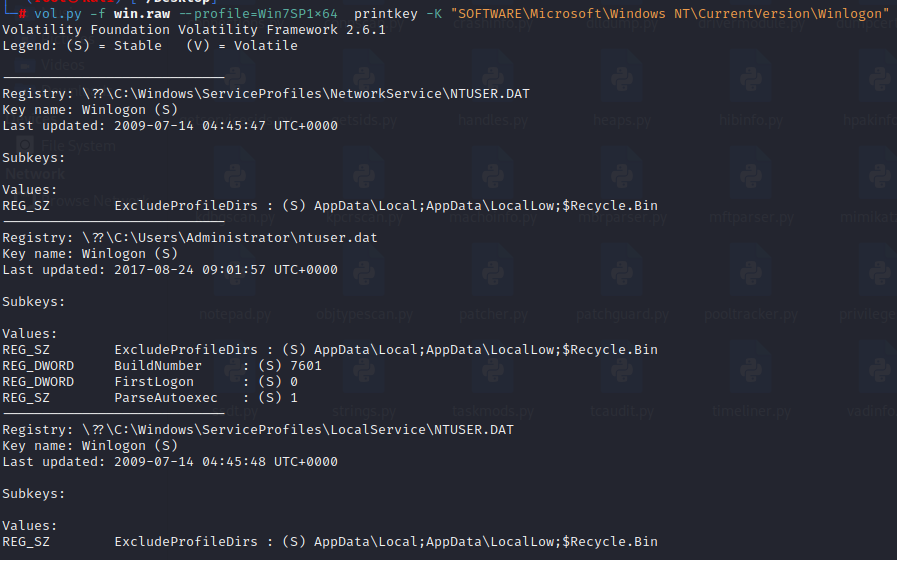Select the build number 7601
This screenshot has width=897, height=561.
[x=305, y=366]
